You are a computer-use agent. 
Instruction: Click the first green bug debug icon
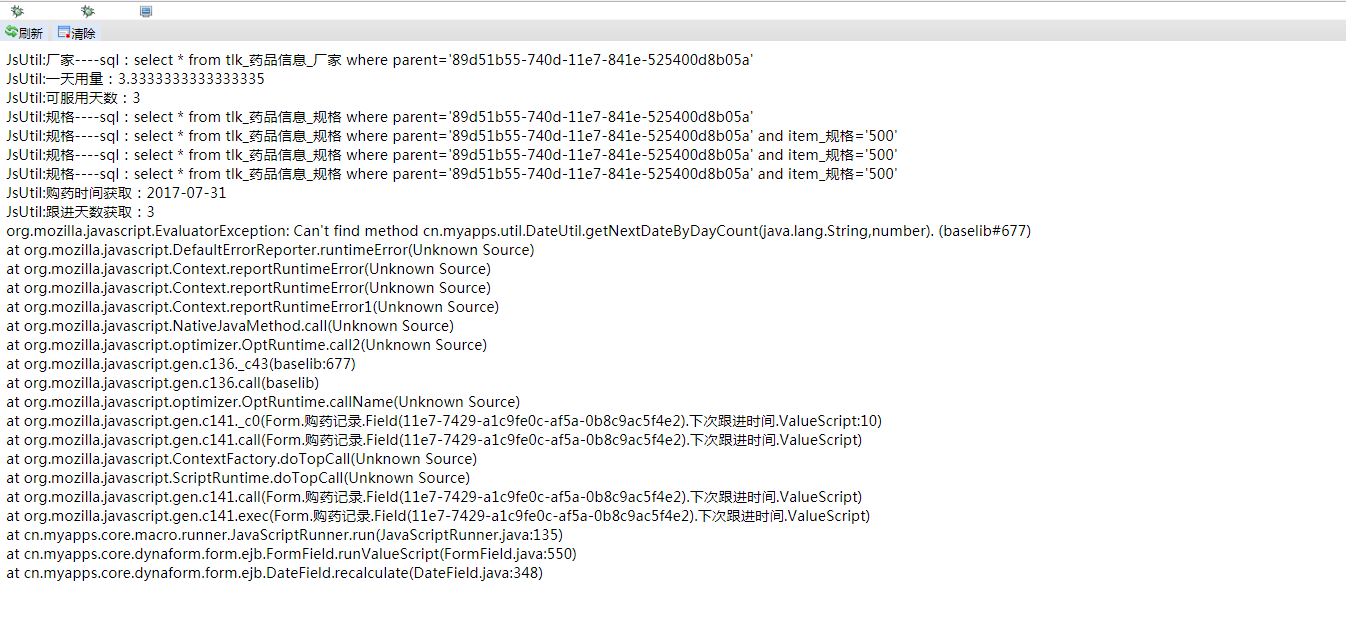[17, 11]
